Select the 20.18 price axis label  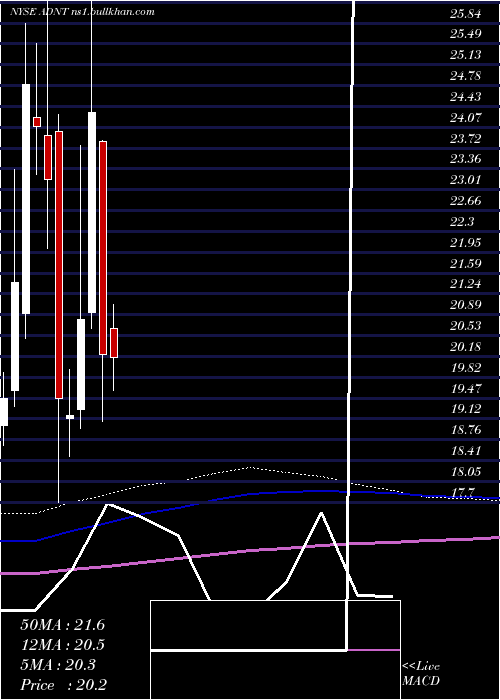click(465, 347)
